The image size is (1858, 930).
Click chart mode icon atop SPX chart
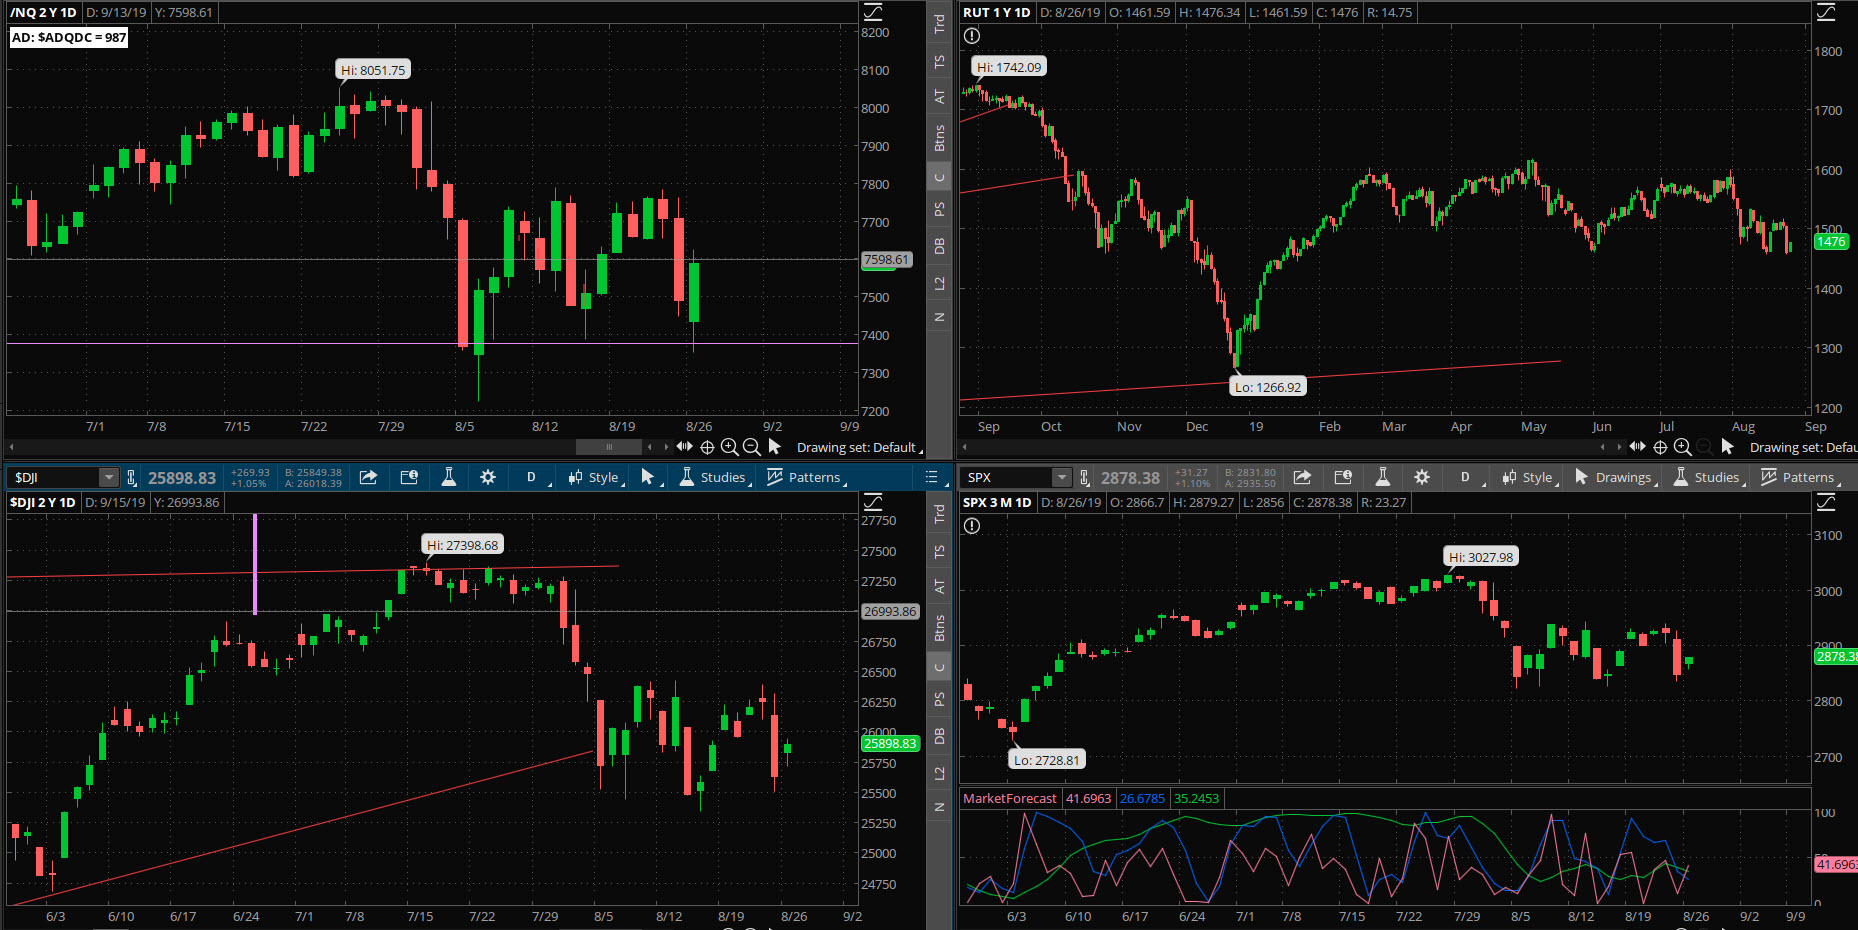pyautogui.click(x=1826, y=502)
